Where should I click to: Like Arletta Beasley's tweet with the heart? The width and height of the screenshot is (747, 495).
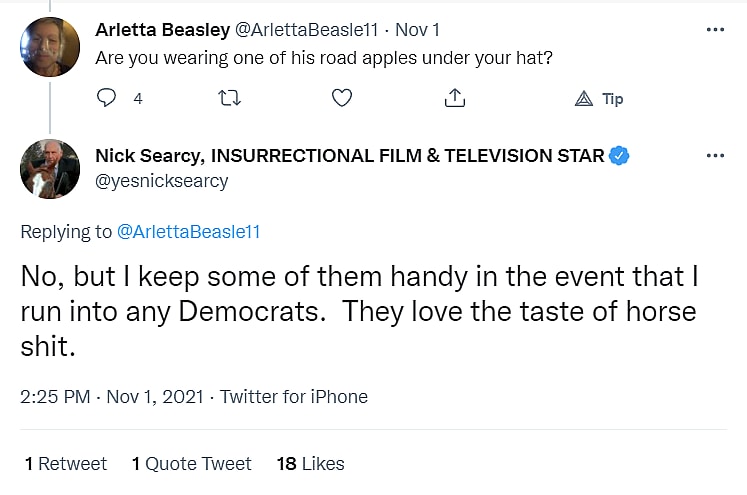coord(342,98)
